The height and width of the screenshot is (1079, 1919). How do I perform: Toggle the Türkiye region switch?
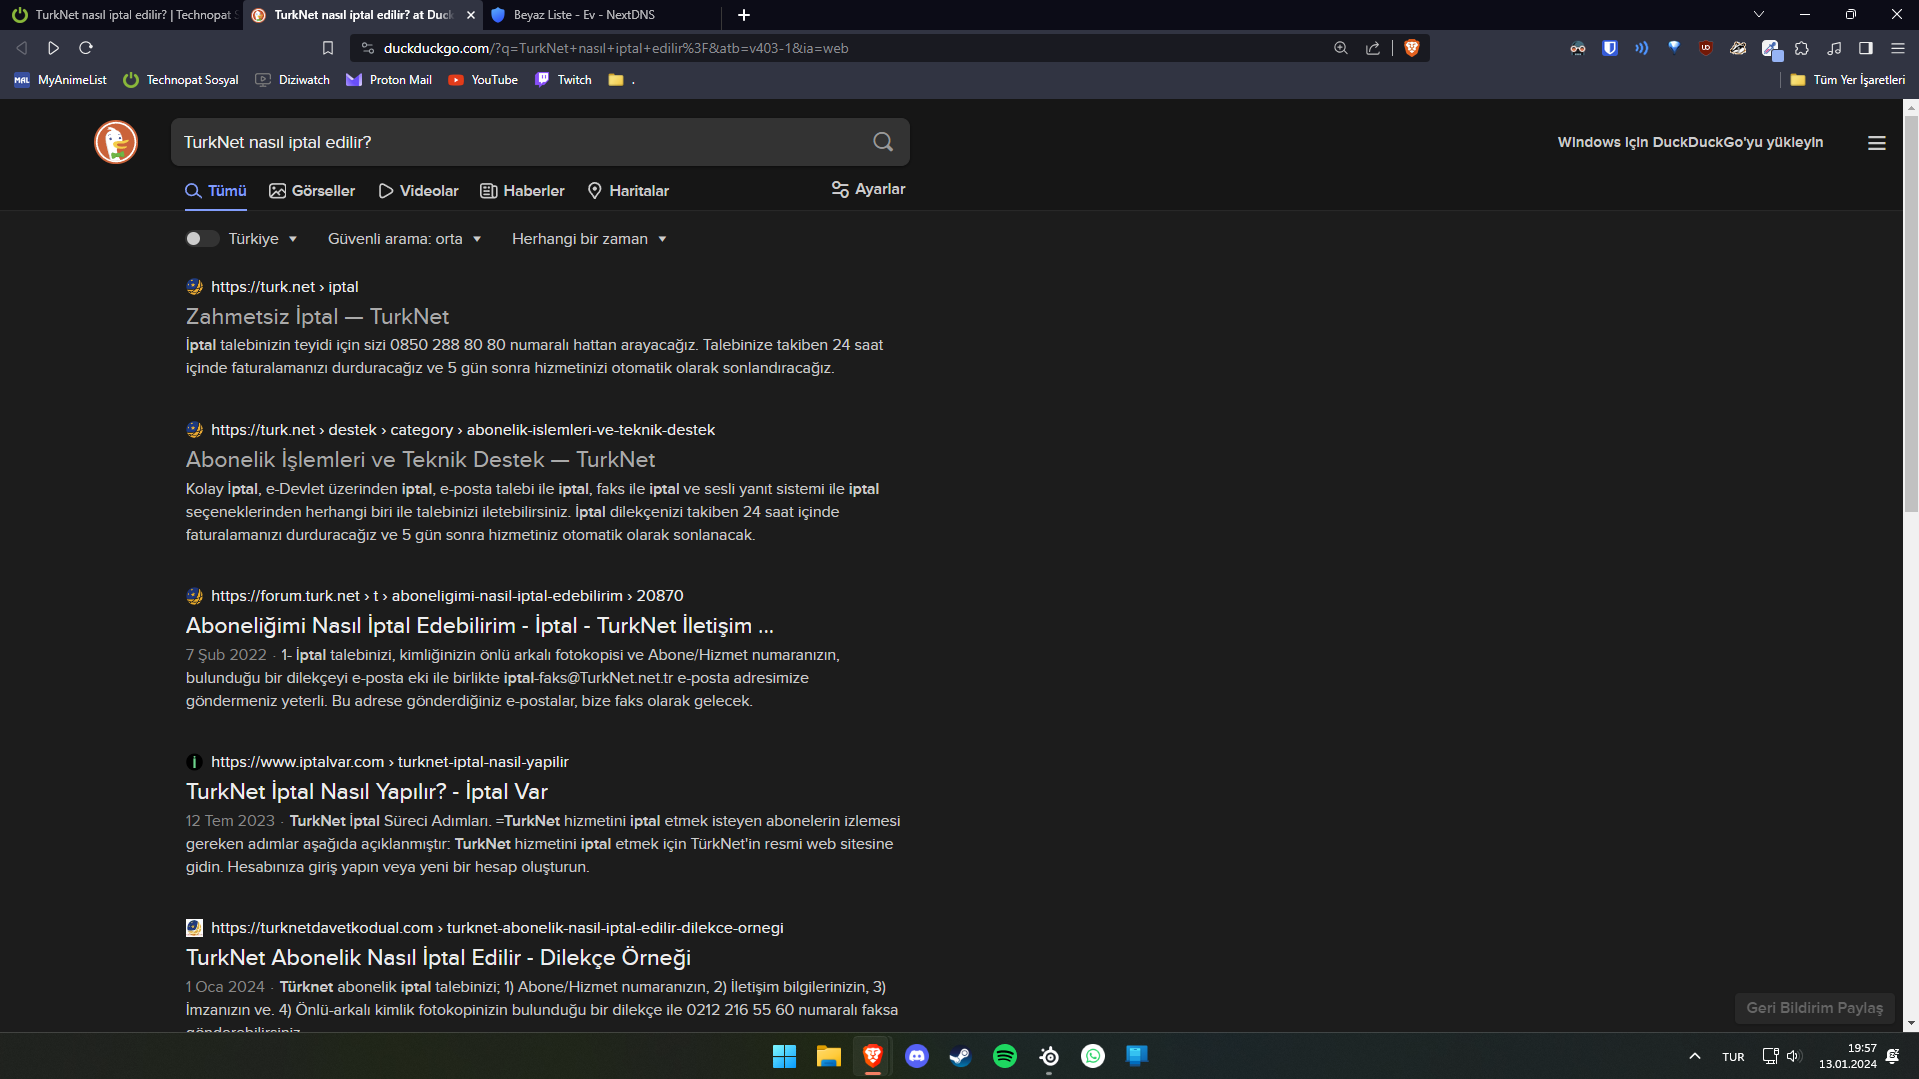(x=201, y=239)
